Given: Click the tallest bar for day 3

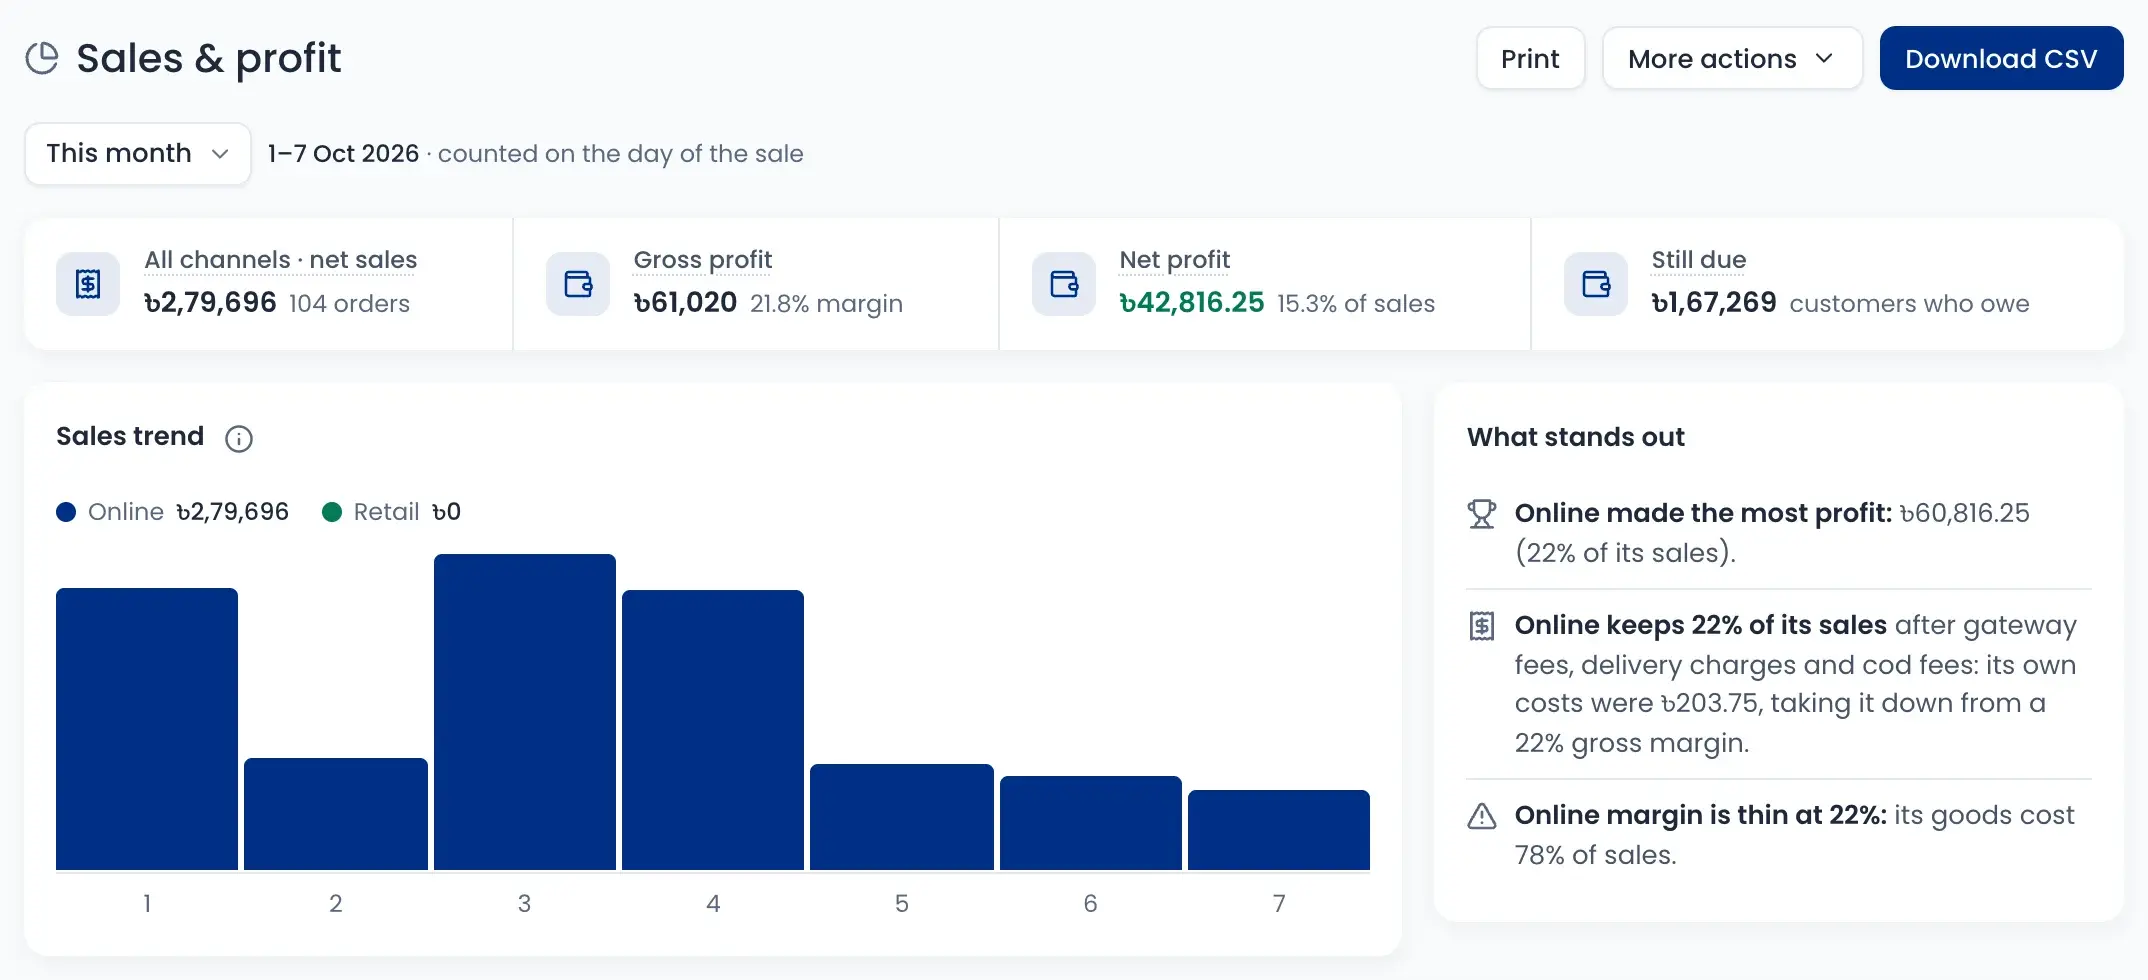Looking at the screenshot, I should [x=525, y=712].
